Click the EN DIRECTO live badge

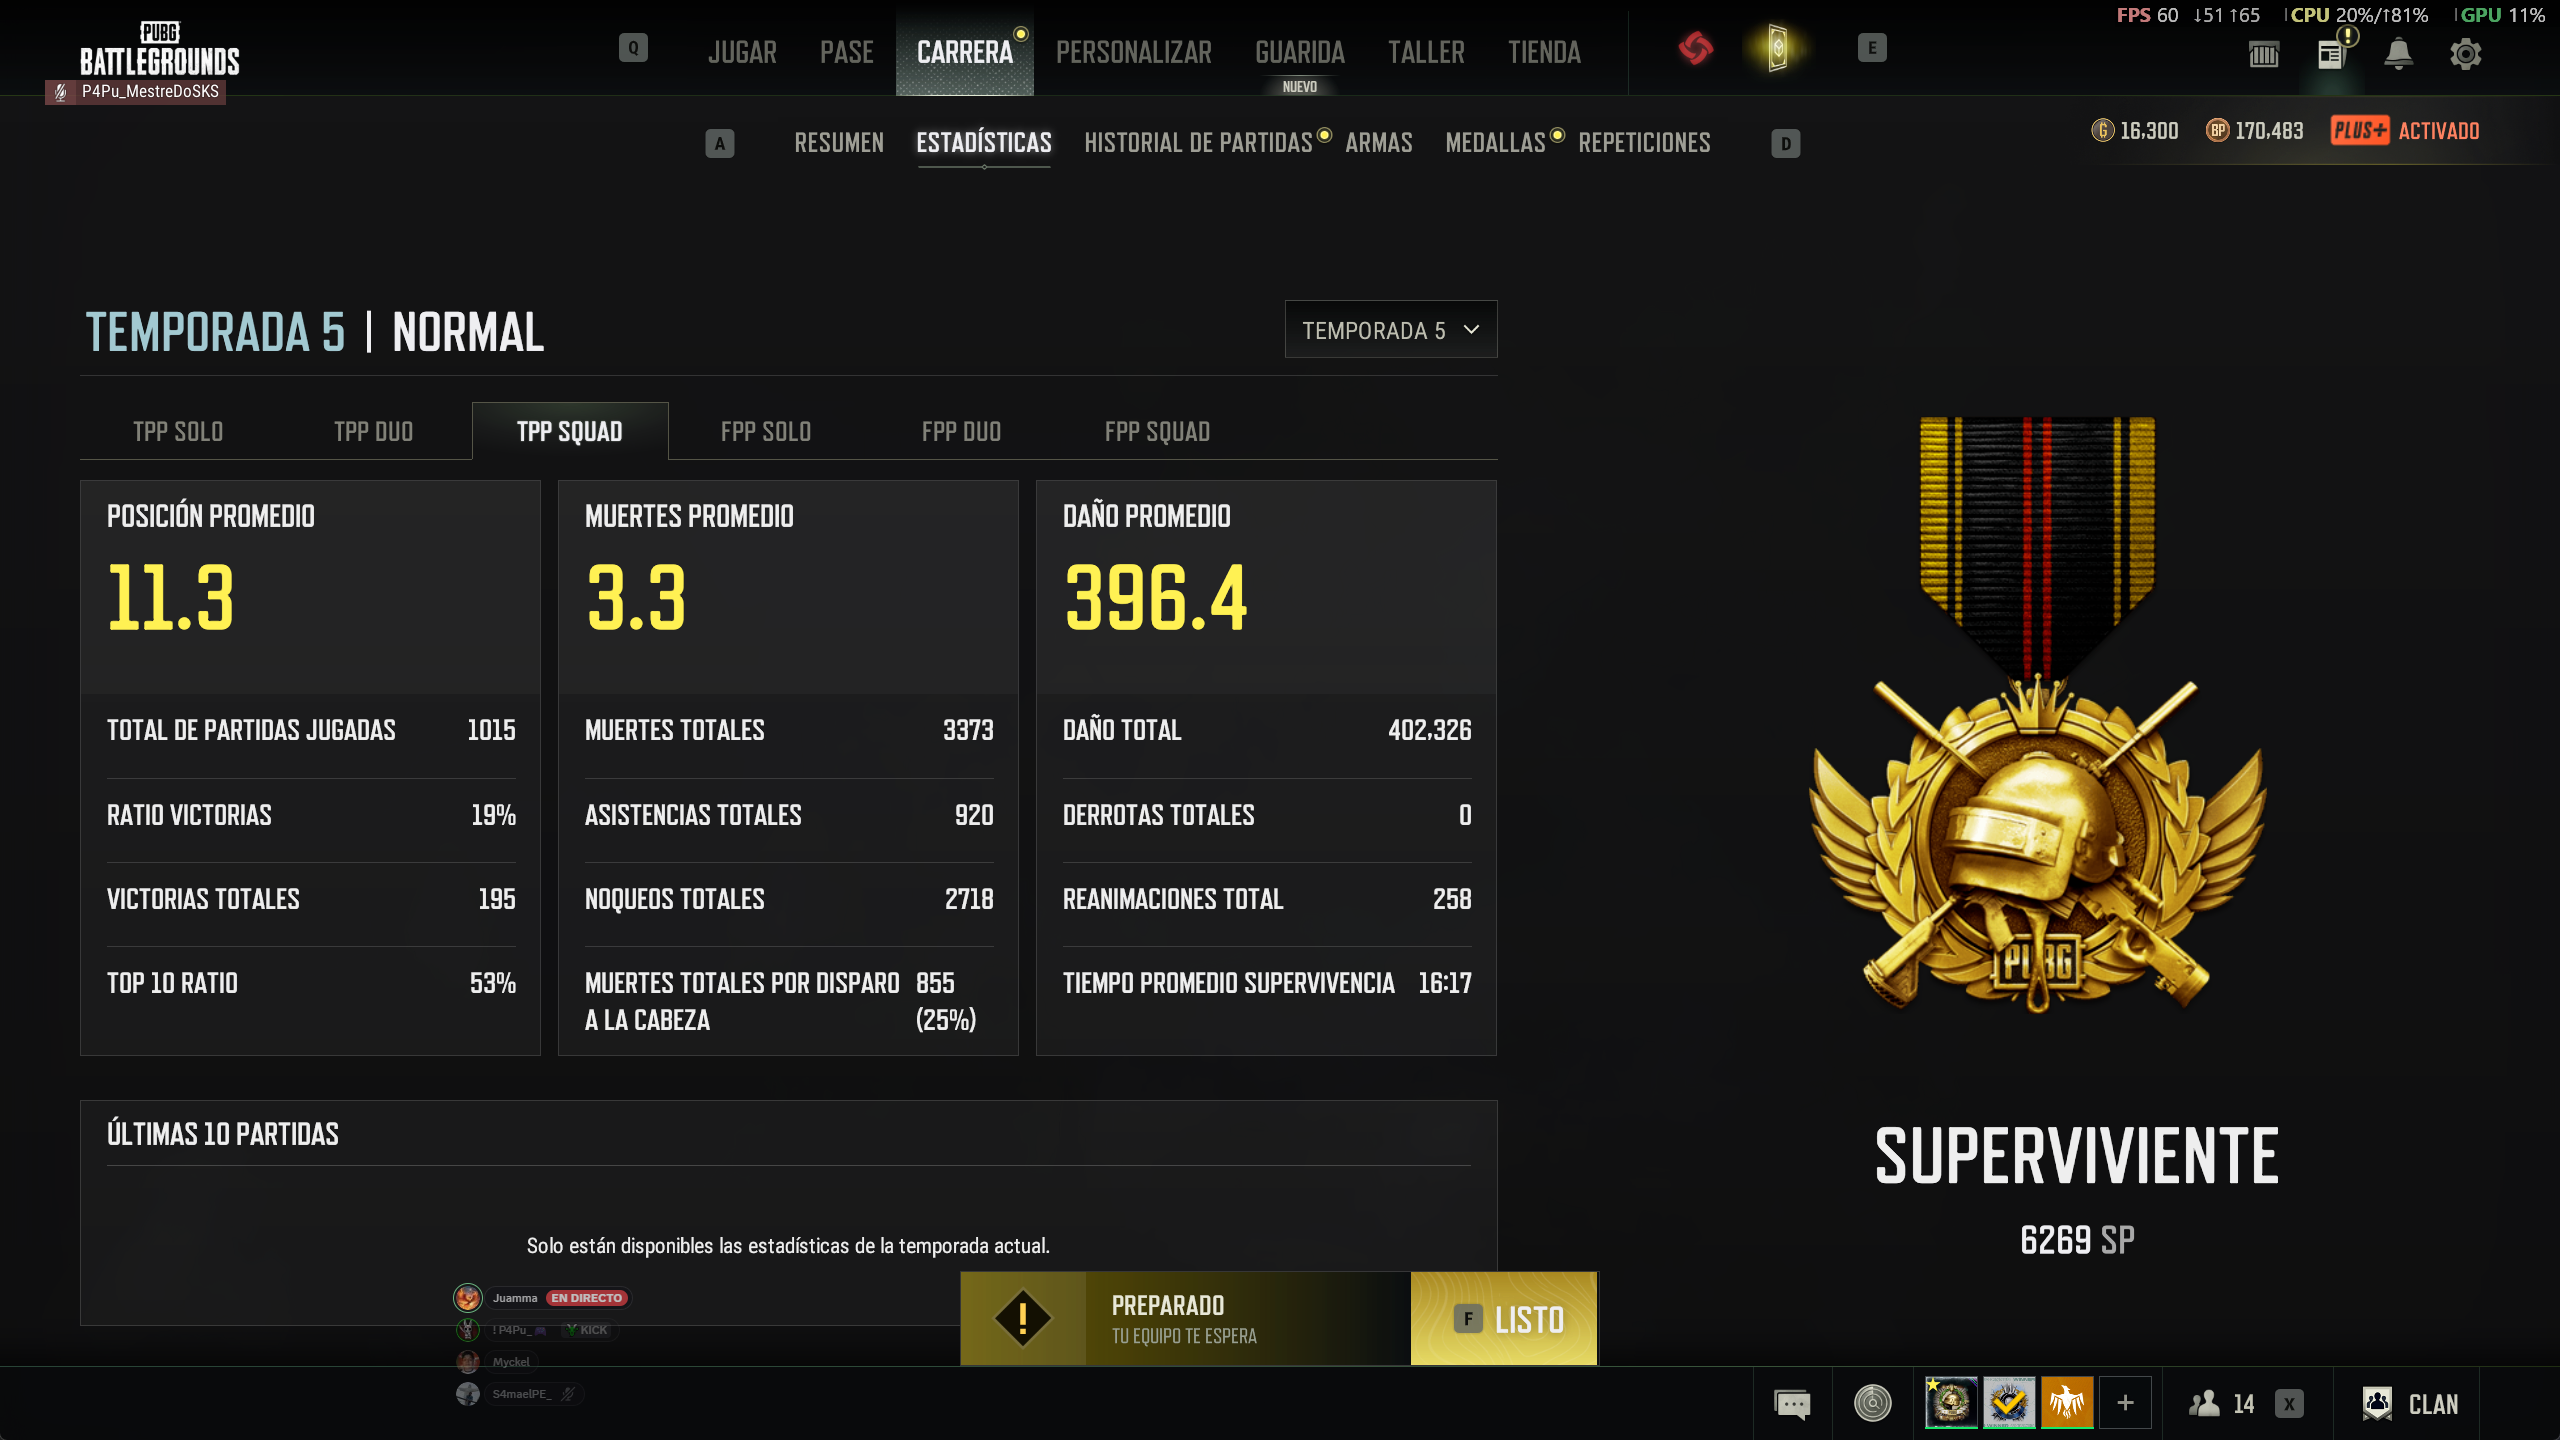(x=587, y=1298)
